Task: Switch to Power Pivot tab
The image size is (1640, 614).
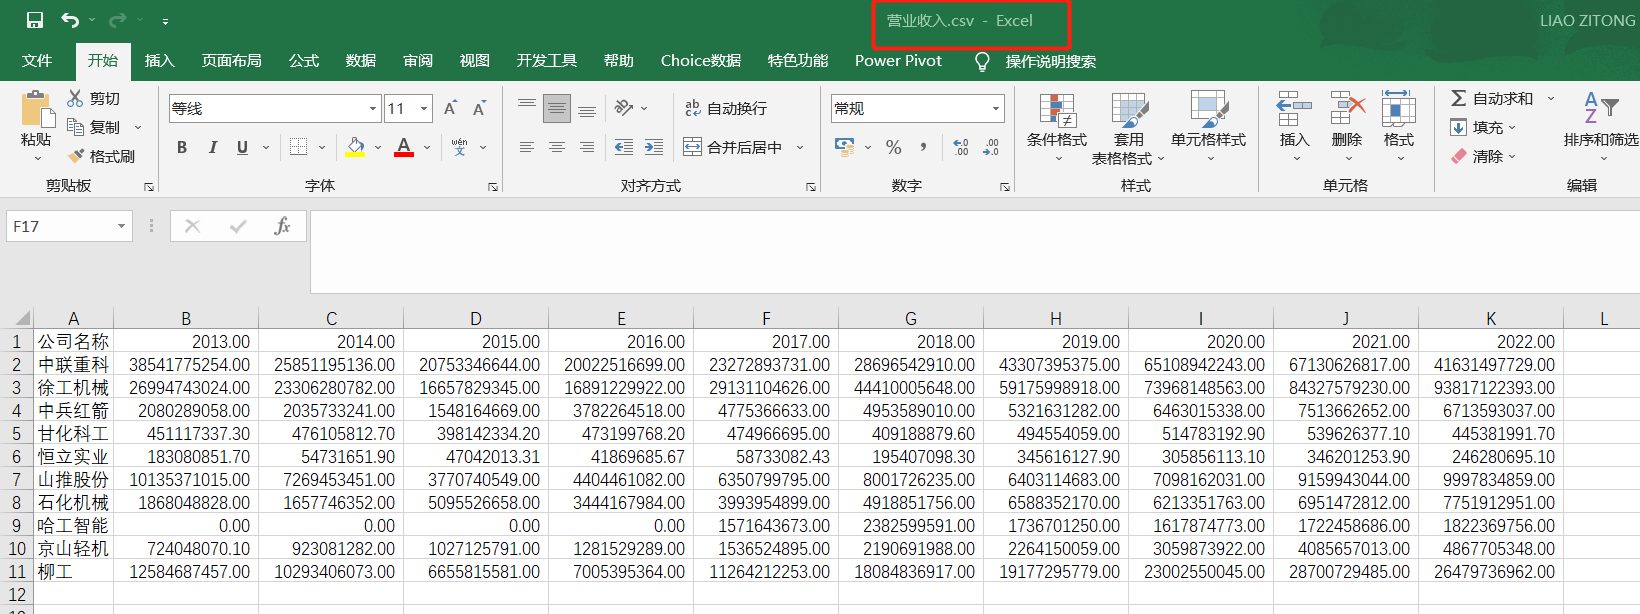Action: click(x=898, y=60)
